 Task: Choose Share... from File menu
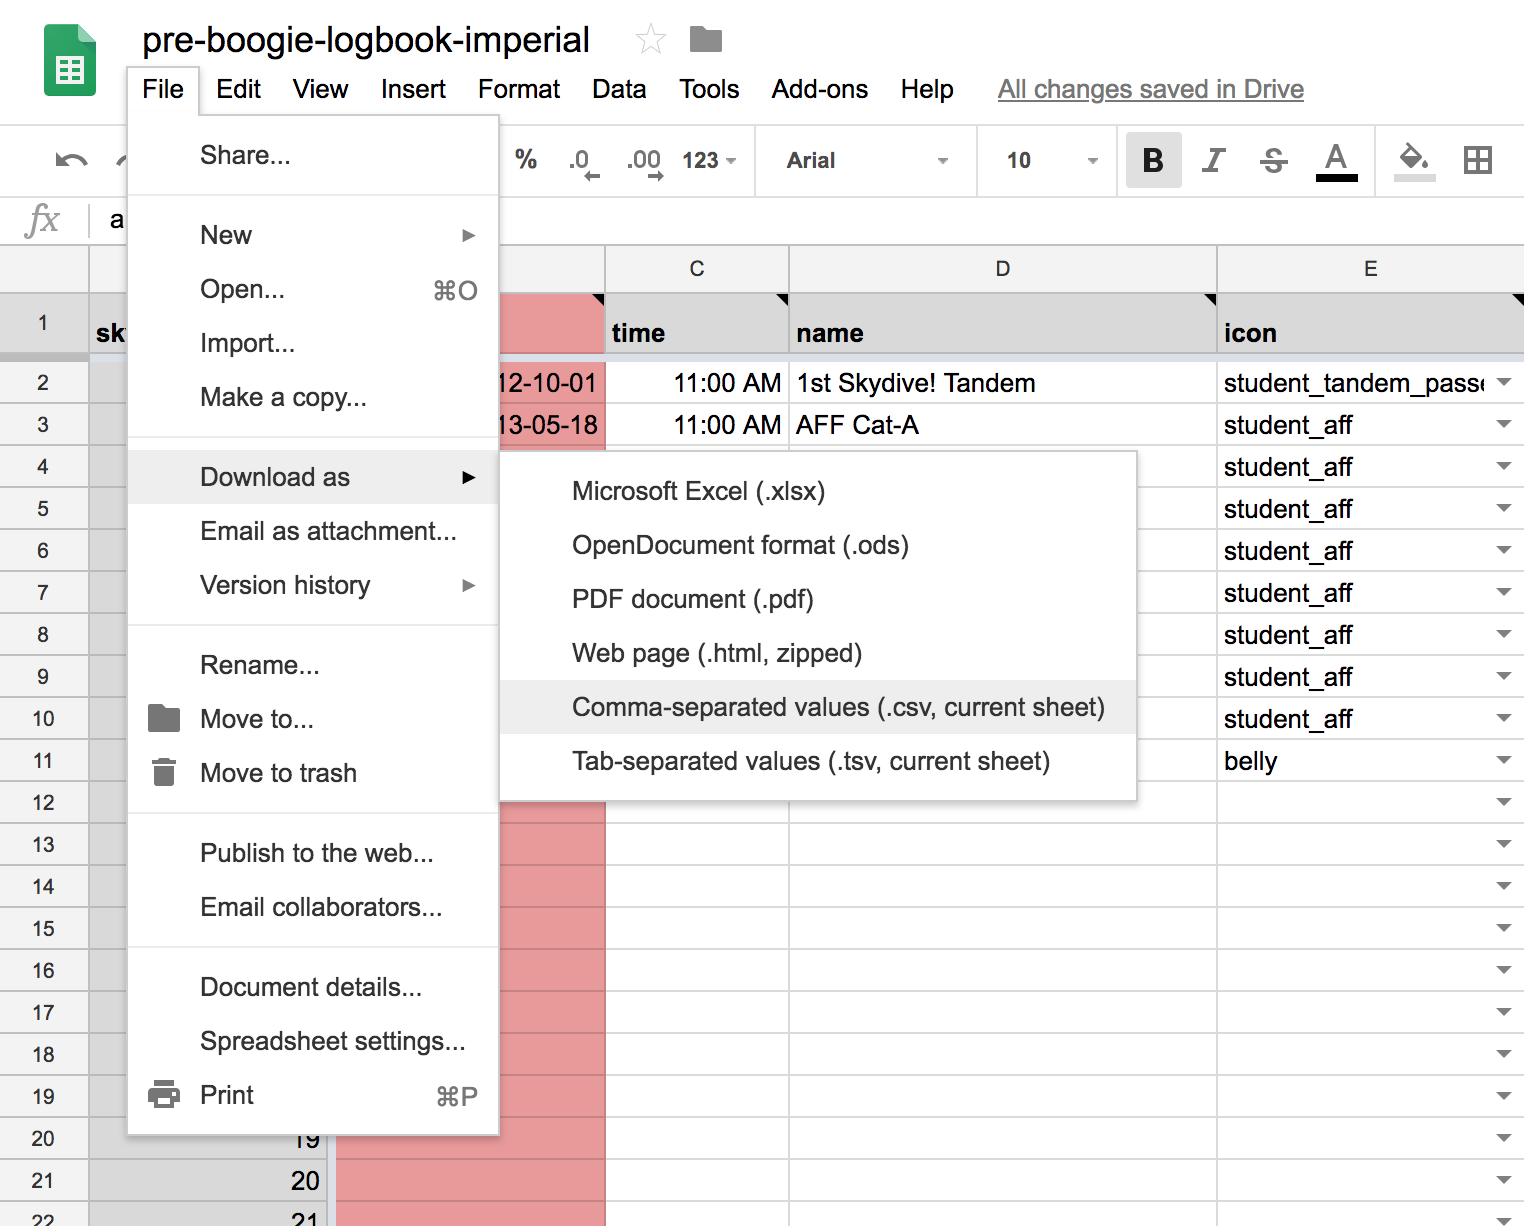pos(313,155)
